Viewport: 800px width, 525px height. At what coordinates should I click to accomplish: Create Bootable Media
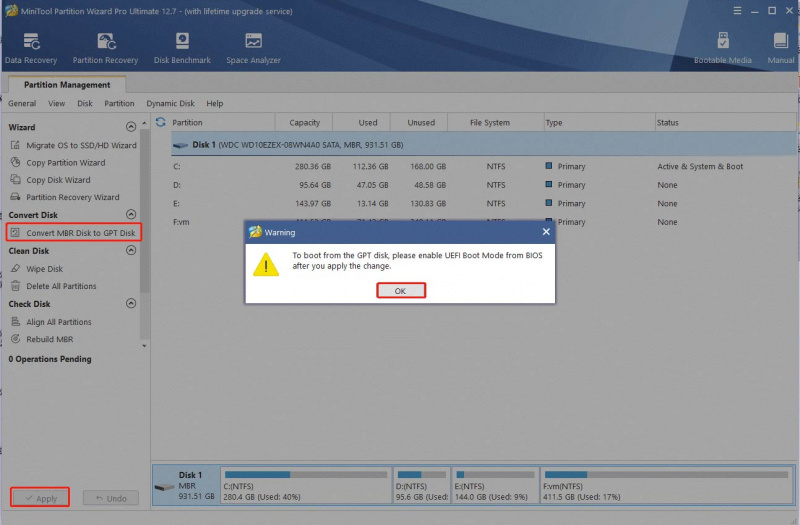click(x=722, y=48)
